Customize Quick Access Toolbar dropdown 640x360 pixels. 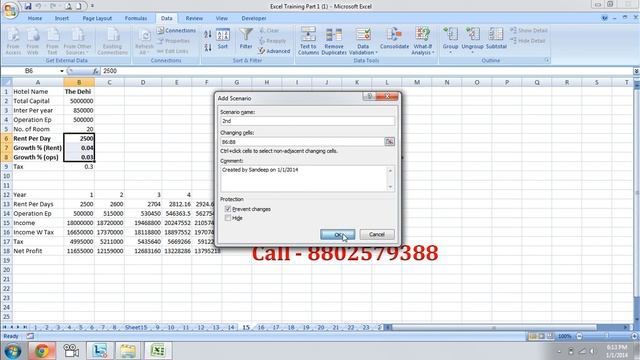coord(92,6)
